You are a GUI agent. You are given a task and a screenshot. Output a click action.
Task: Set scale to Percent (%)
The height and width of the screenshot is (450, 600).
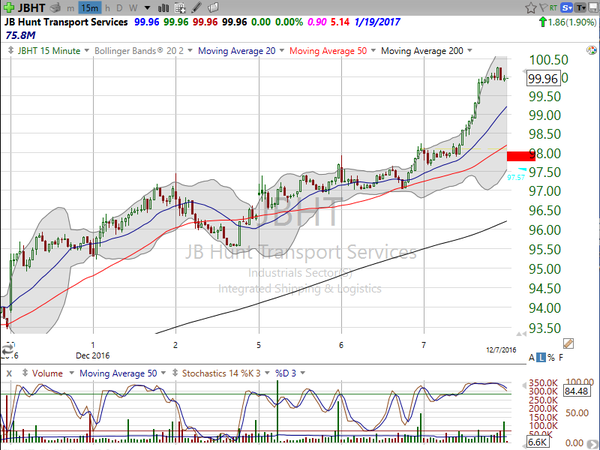[x=551, y=357]
